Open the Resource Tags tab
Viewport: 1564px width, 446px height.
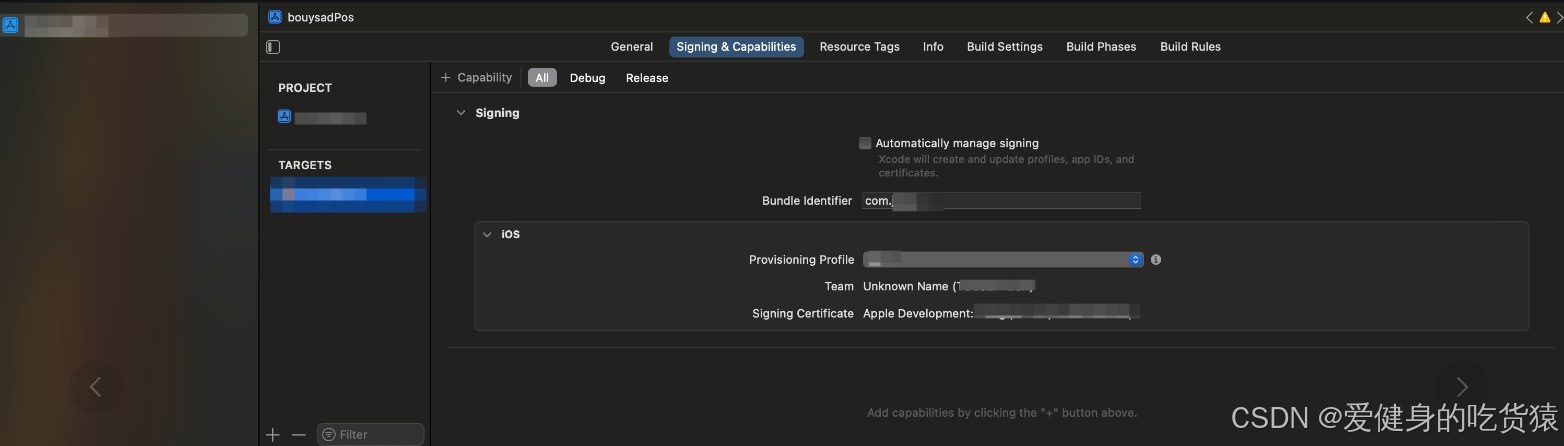pos(859,47)
